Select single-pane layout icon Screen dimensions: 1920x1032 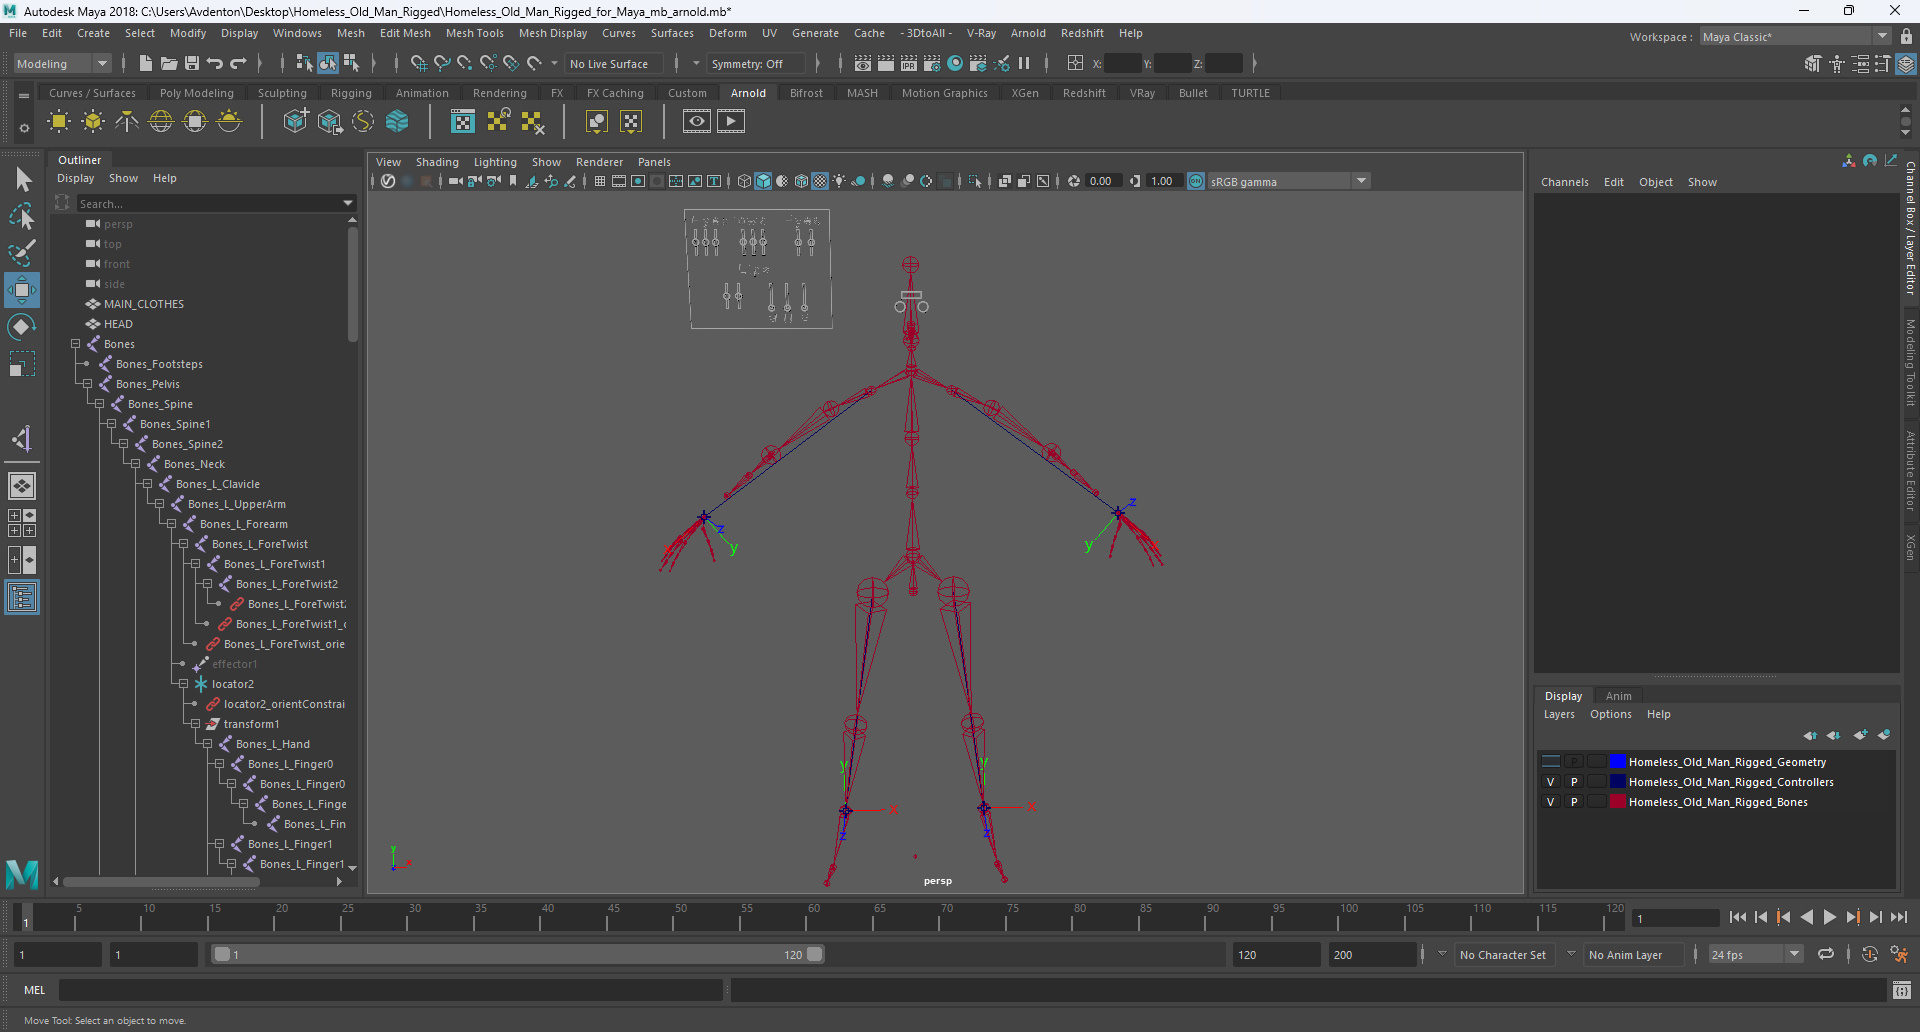pyautogui.click(x=22, y=486)
